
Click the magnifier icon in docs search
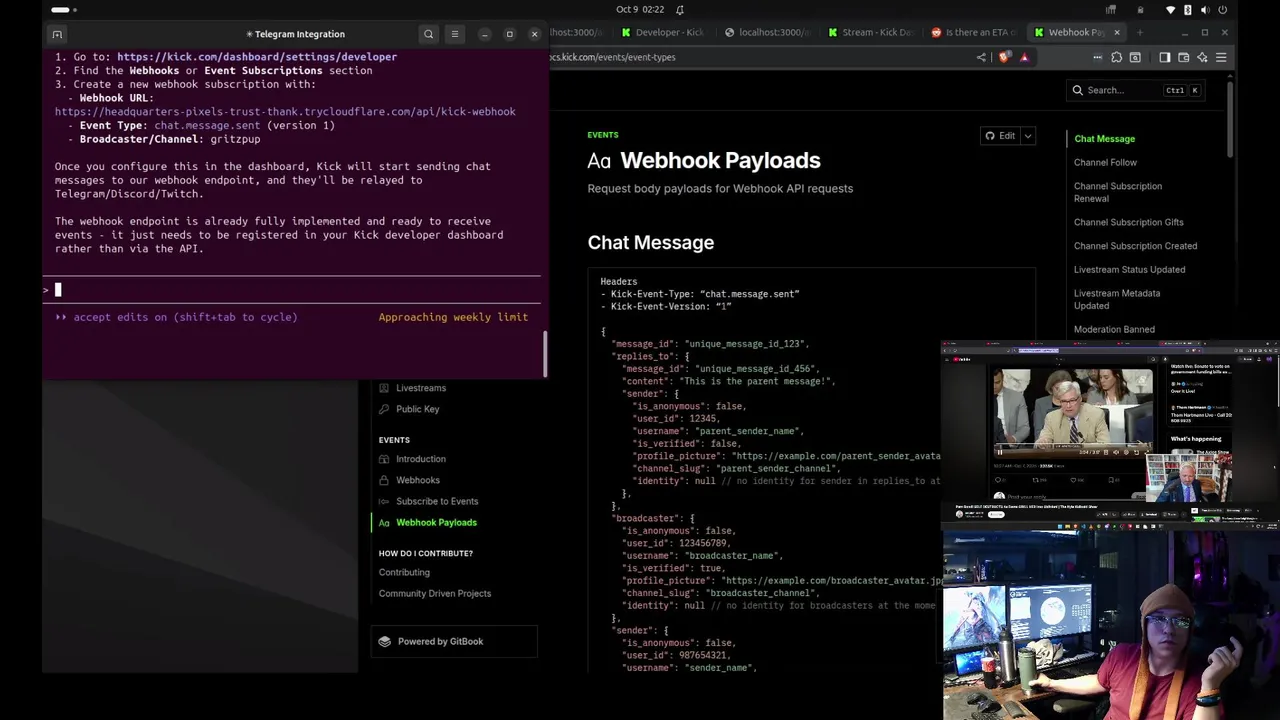point(1078,90)
